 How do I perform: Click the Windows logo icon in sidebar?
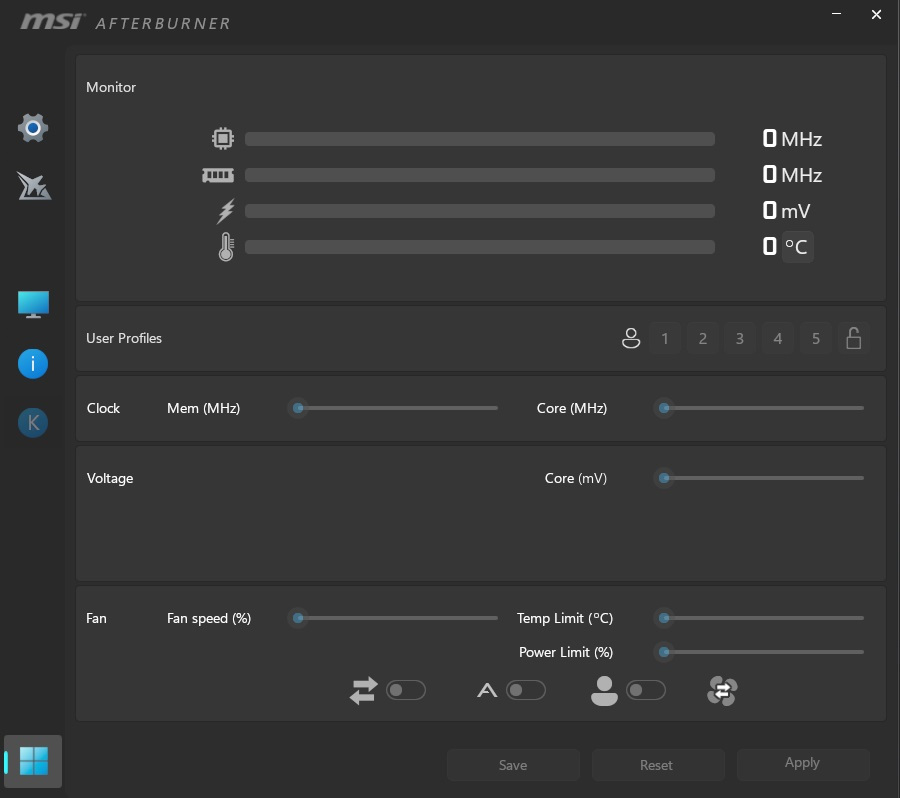(x=33, y=762)
